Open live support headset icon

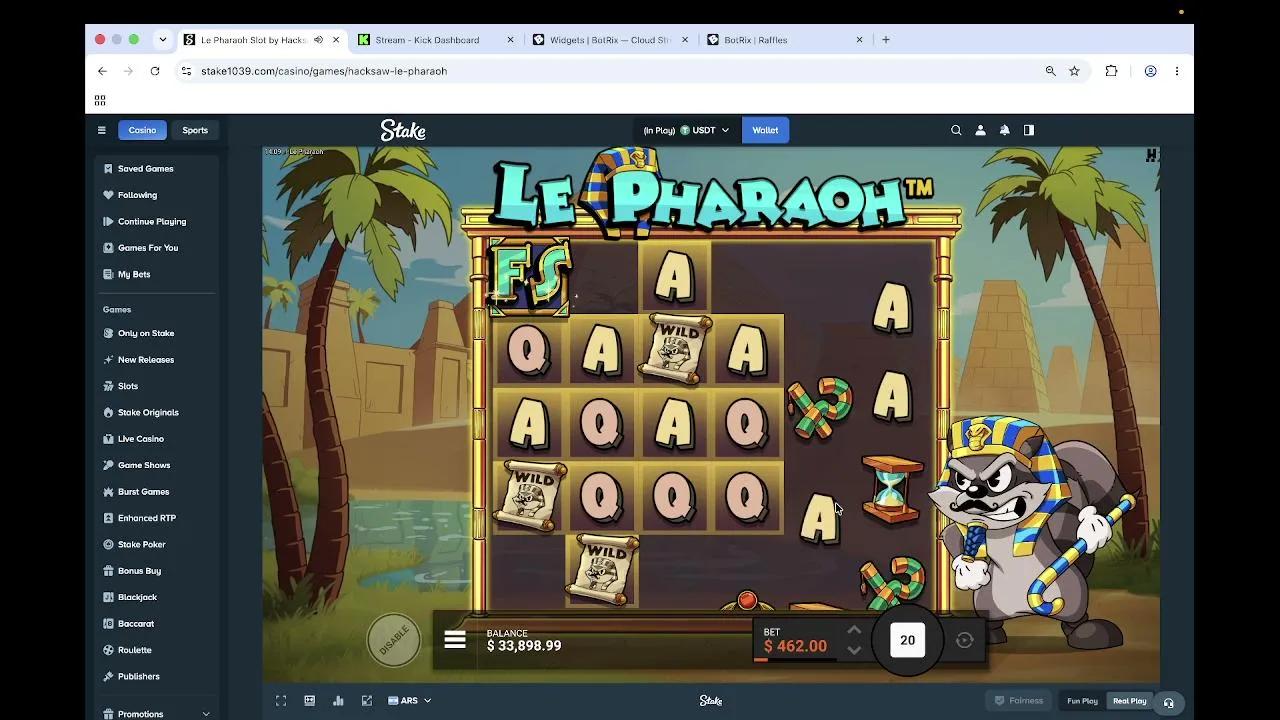1168,703
